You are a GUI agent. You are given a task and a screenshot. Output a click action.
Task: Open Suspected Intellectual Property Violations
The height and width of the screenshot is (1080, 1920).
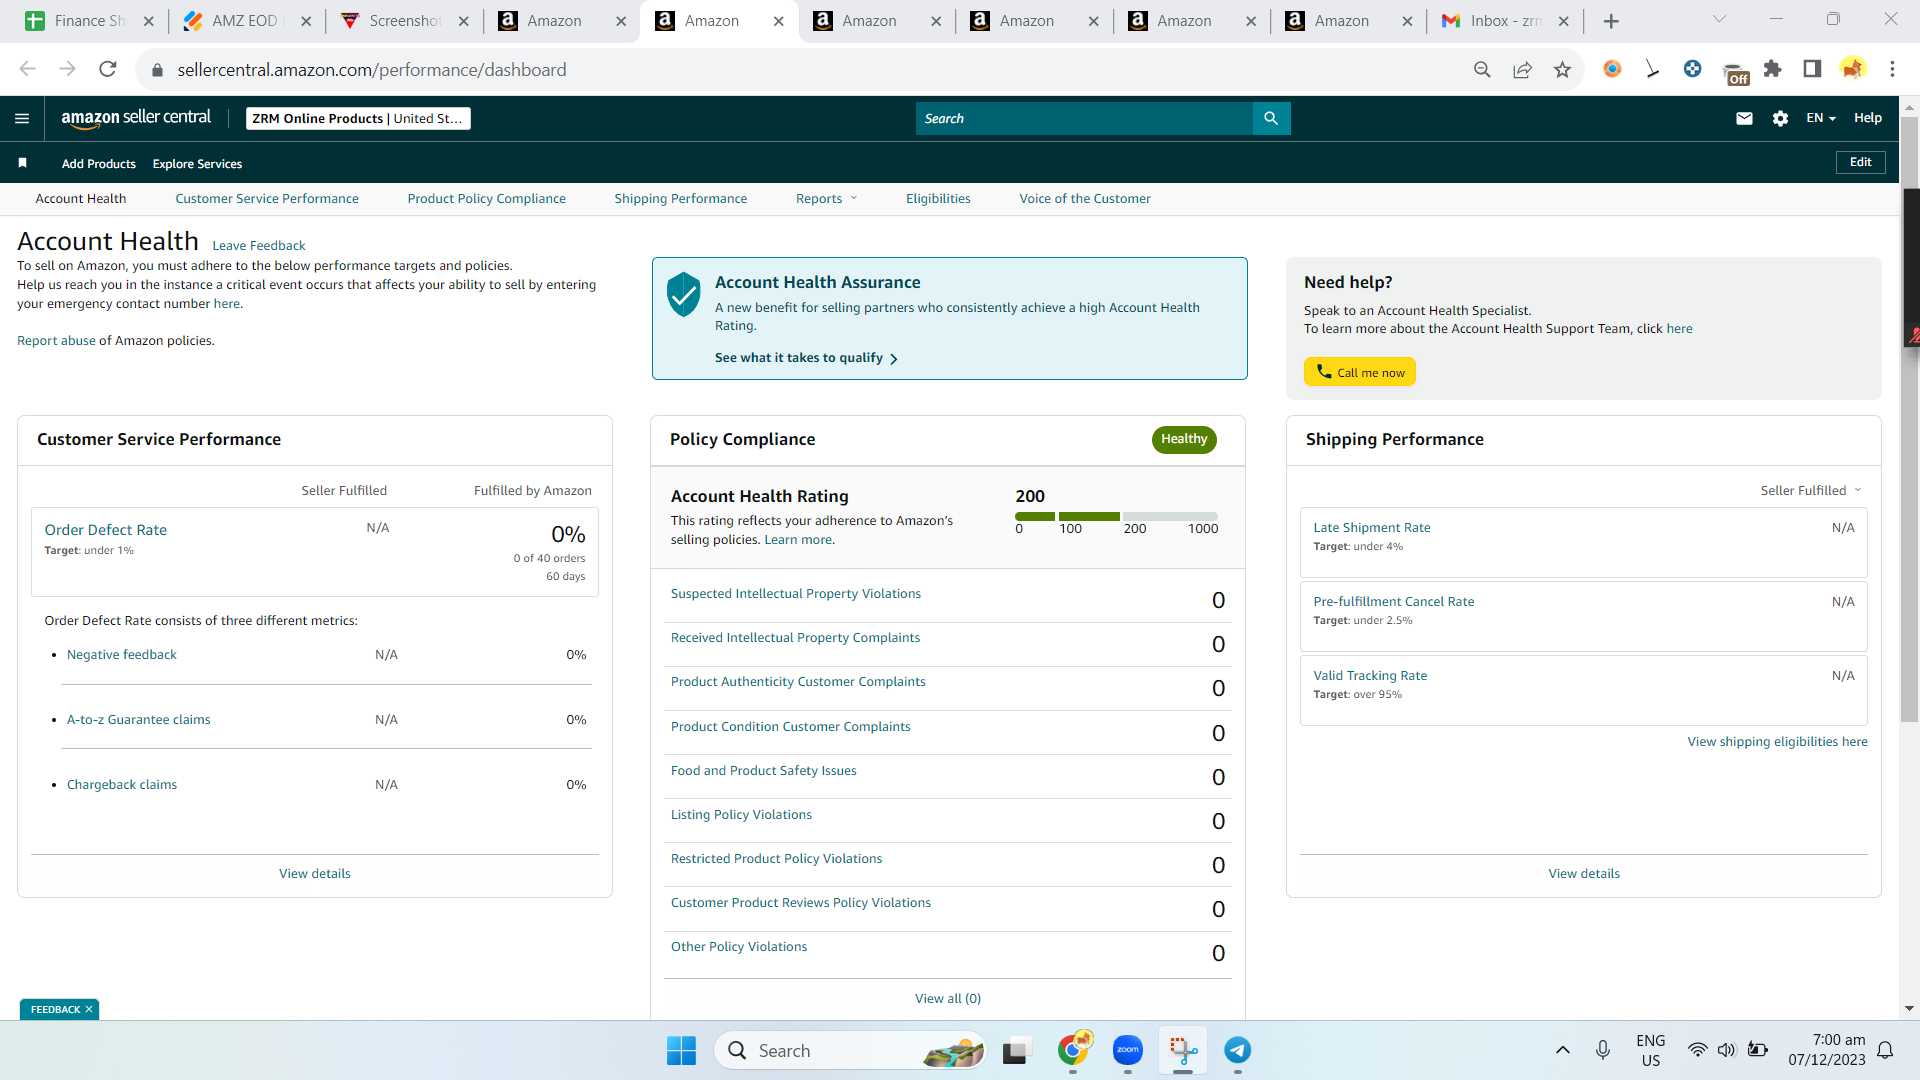tap(796, 593)
